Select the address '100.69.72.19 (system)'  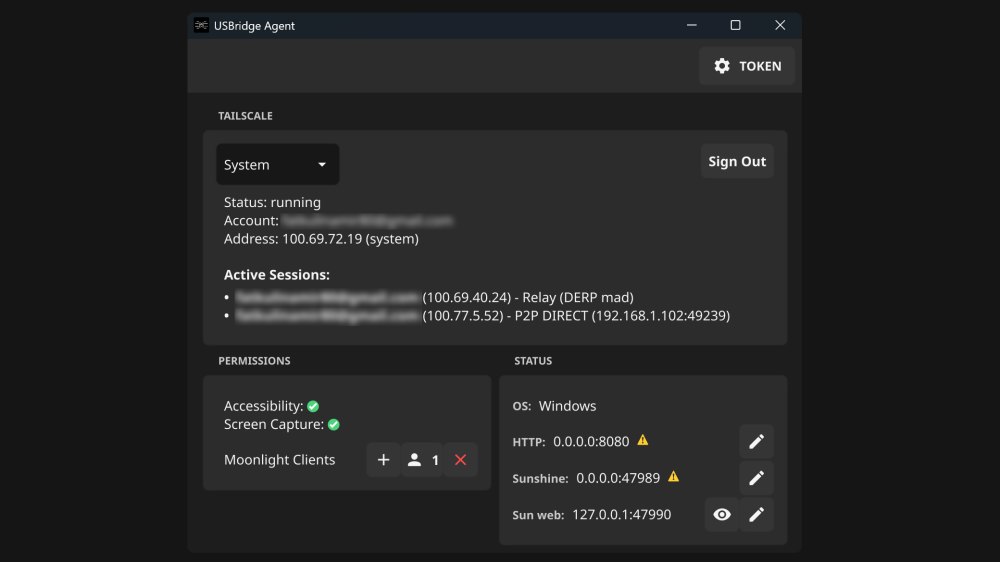coord(351,239)
